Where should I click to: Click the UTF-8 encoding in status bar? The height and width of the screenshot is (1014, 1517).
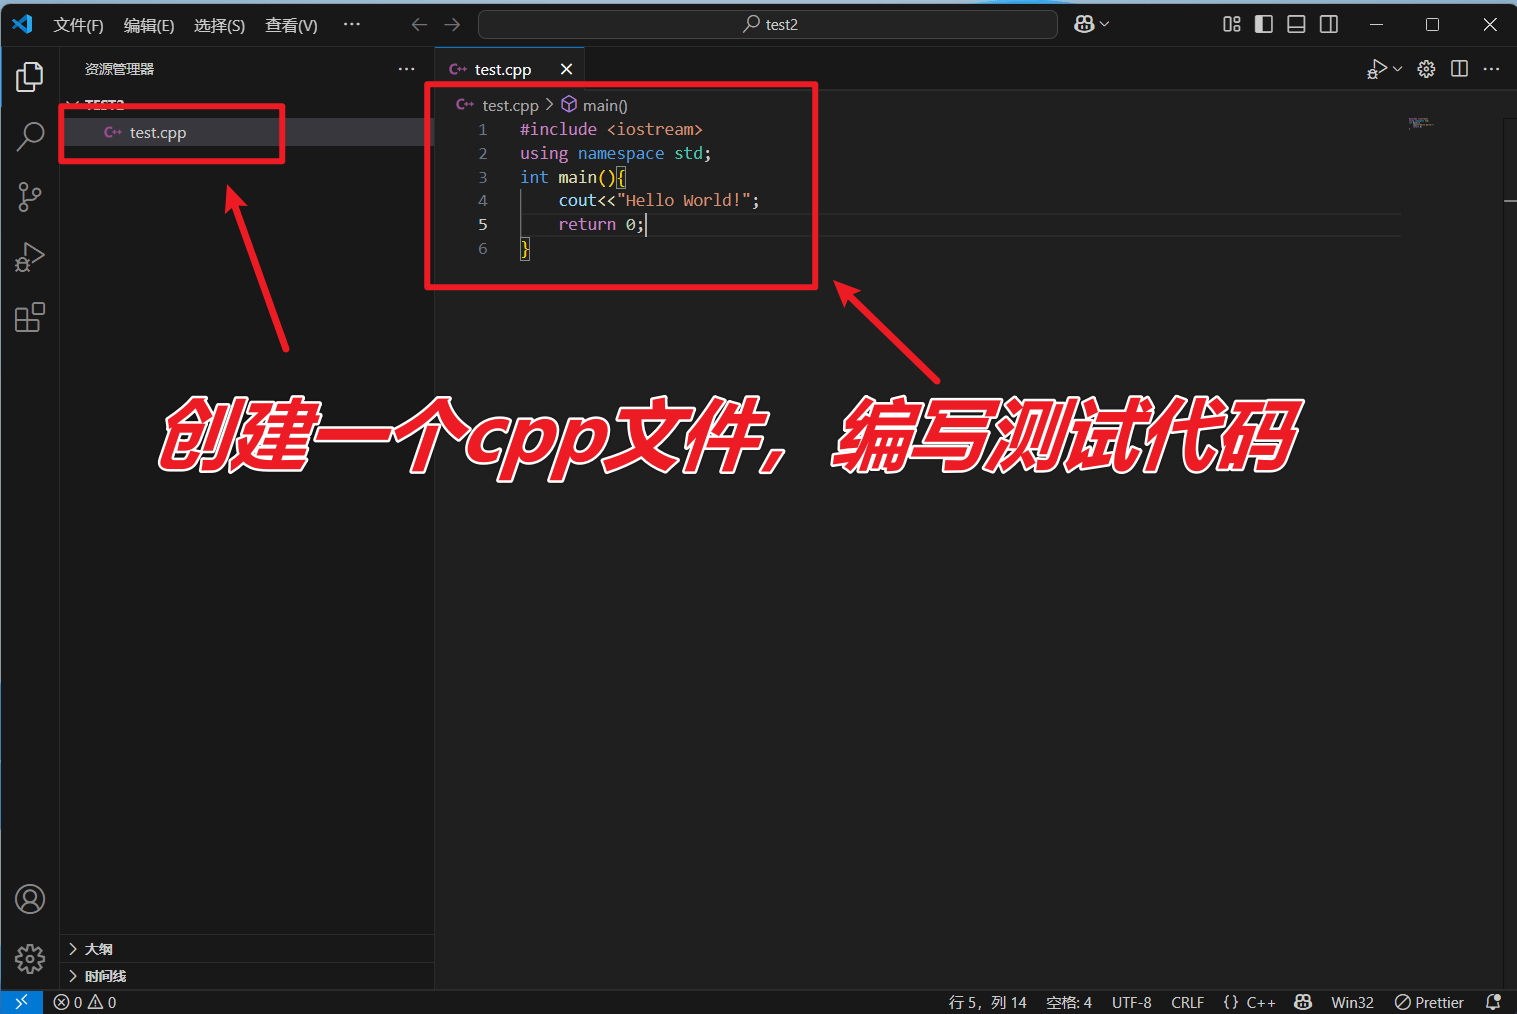pyautogui.click(x=1131, y=1002)
